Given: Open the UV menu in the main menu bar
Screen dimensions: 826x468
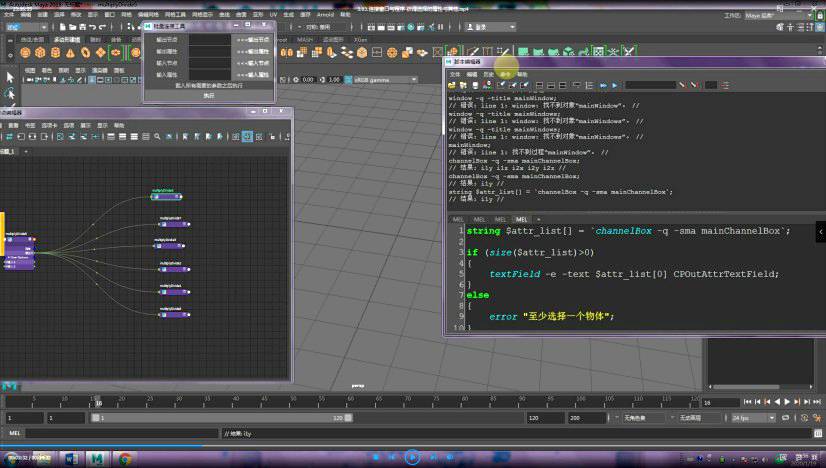Looking at the screenshot, I should pos(273,15).
